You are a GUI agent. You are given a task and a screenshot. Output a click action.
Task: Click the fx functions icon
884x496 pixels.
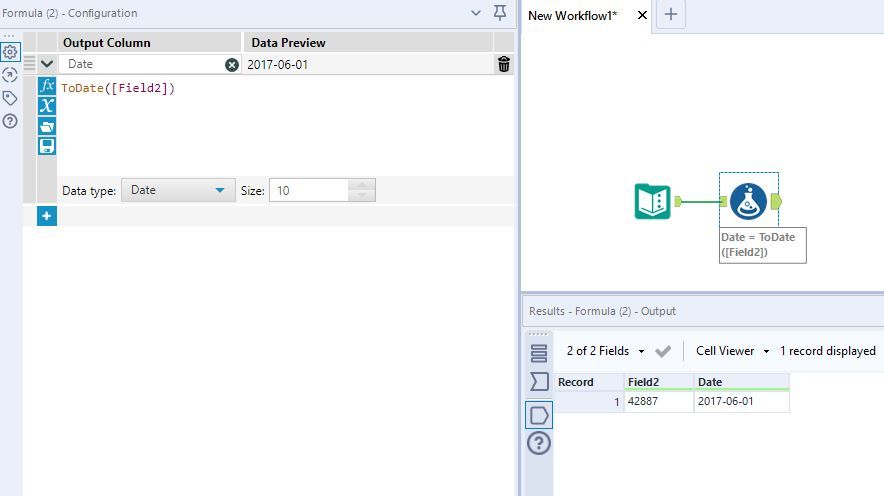[47, 86]
